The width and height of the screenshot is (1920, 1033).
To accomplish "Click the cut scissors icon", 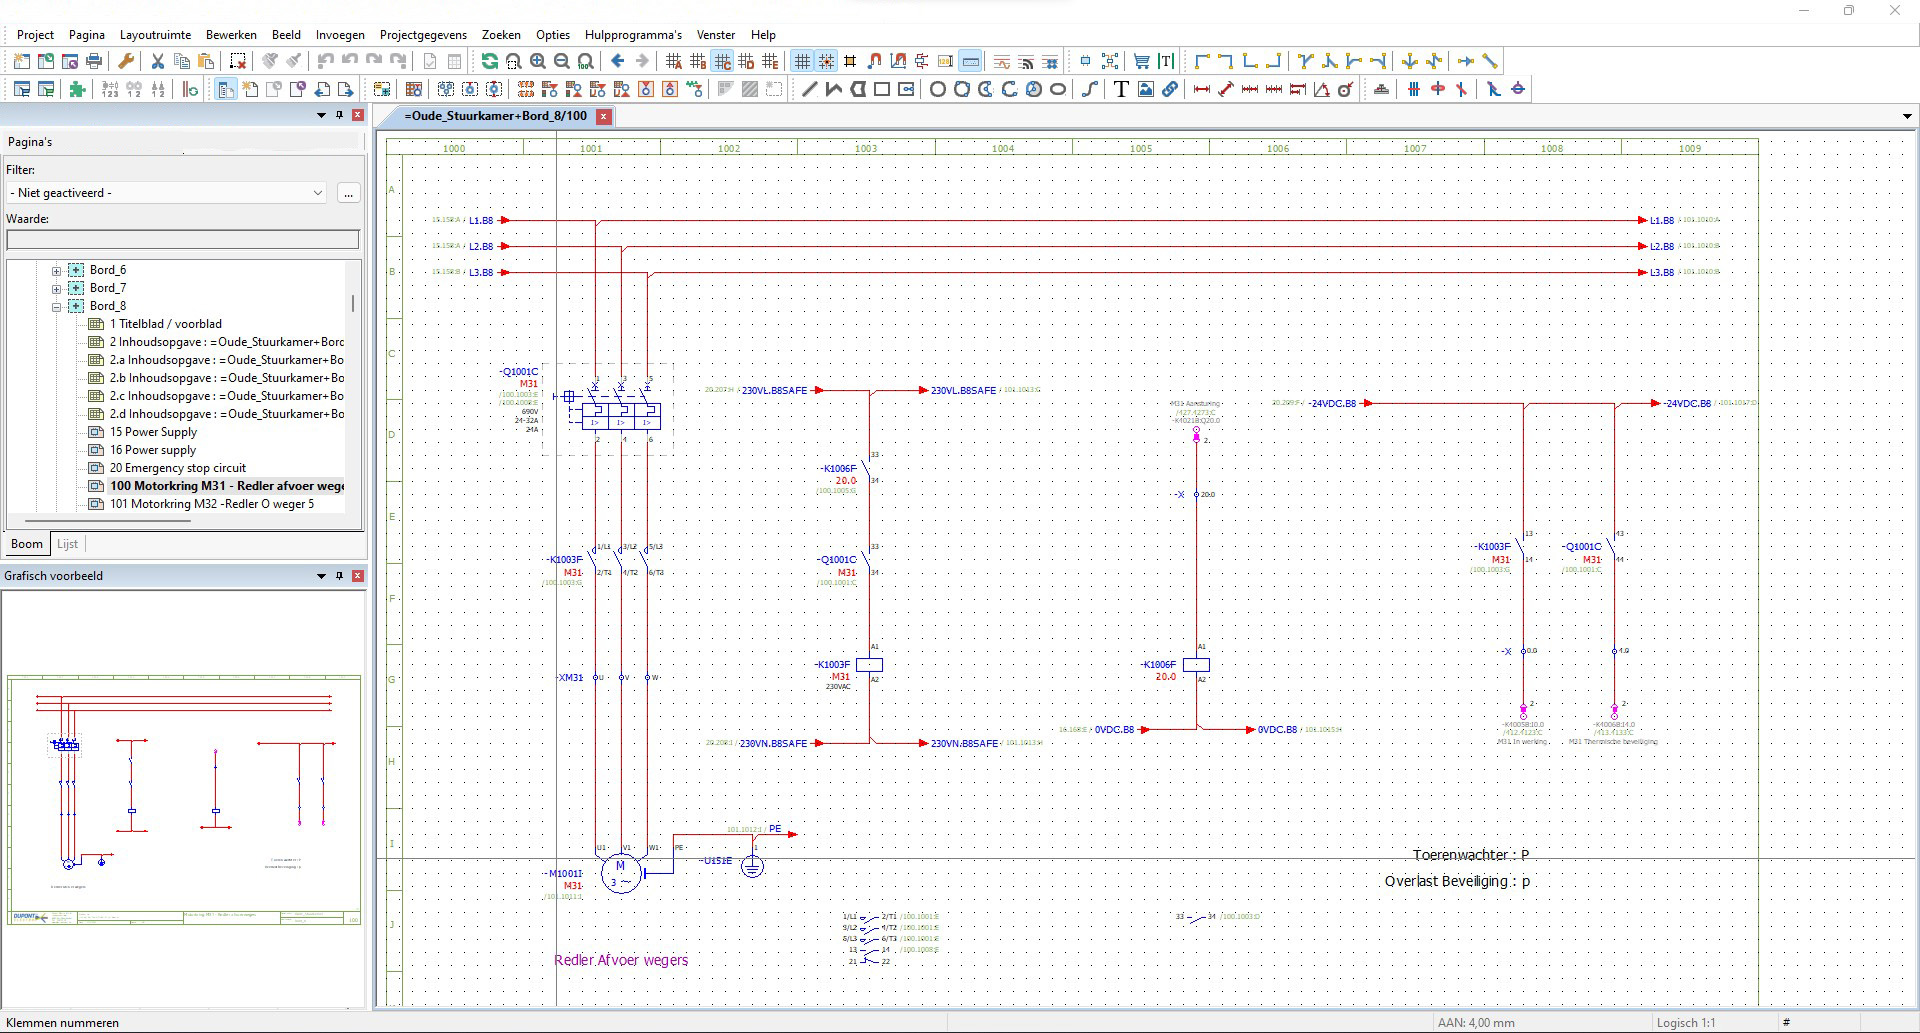I will coord(158,62).
